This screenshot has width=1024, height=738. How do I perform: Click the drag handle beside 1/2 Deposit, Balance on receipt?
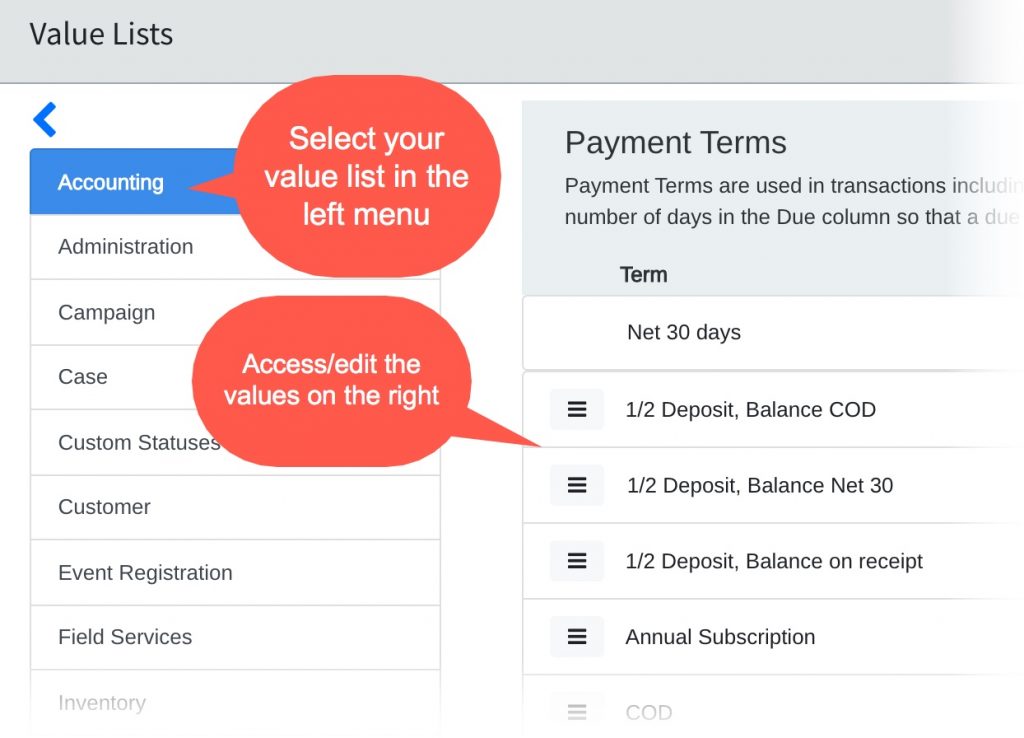(x=576, y=561)
